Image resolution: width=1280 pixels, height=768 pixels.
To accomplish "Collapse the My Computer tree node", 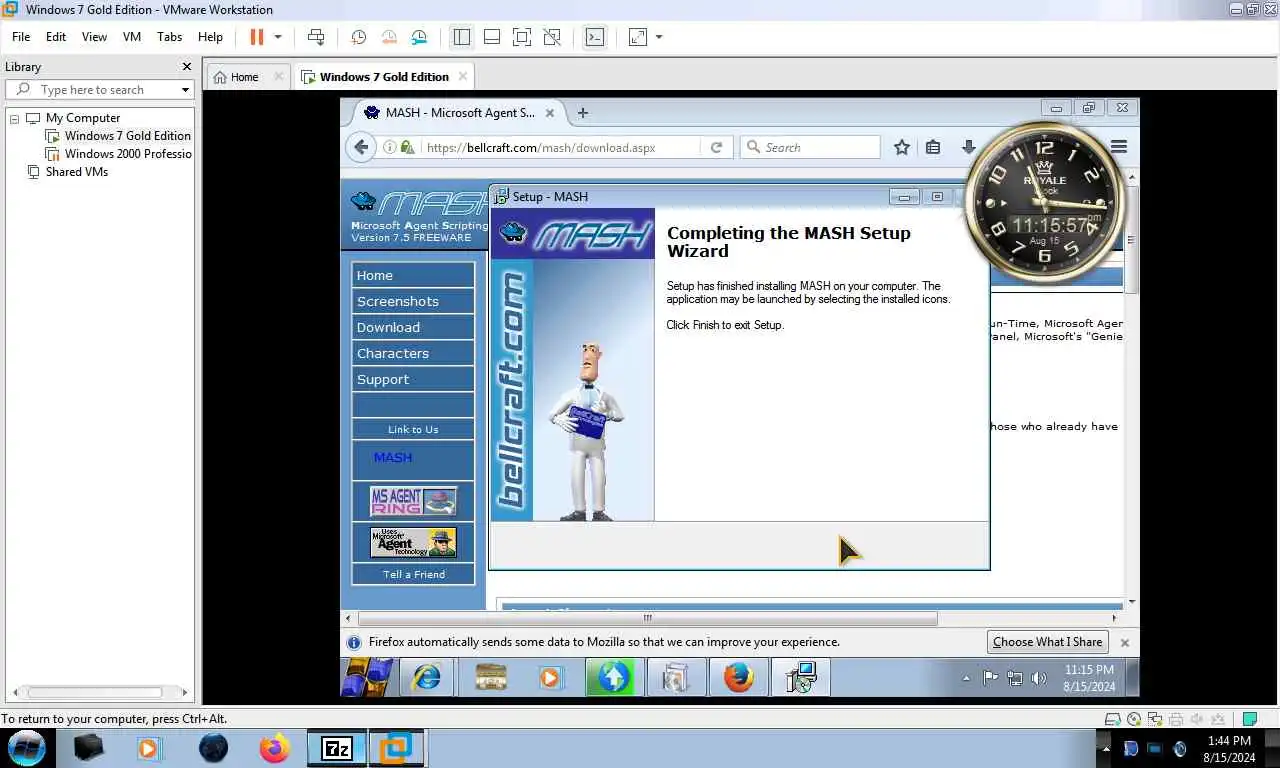I will (x=15, y=118).
